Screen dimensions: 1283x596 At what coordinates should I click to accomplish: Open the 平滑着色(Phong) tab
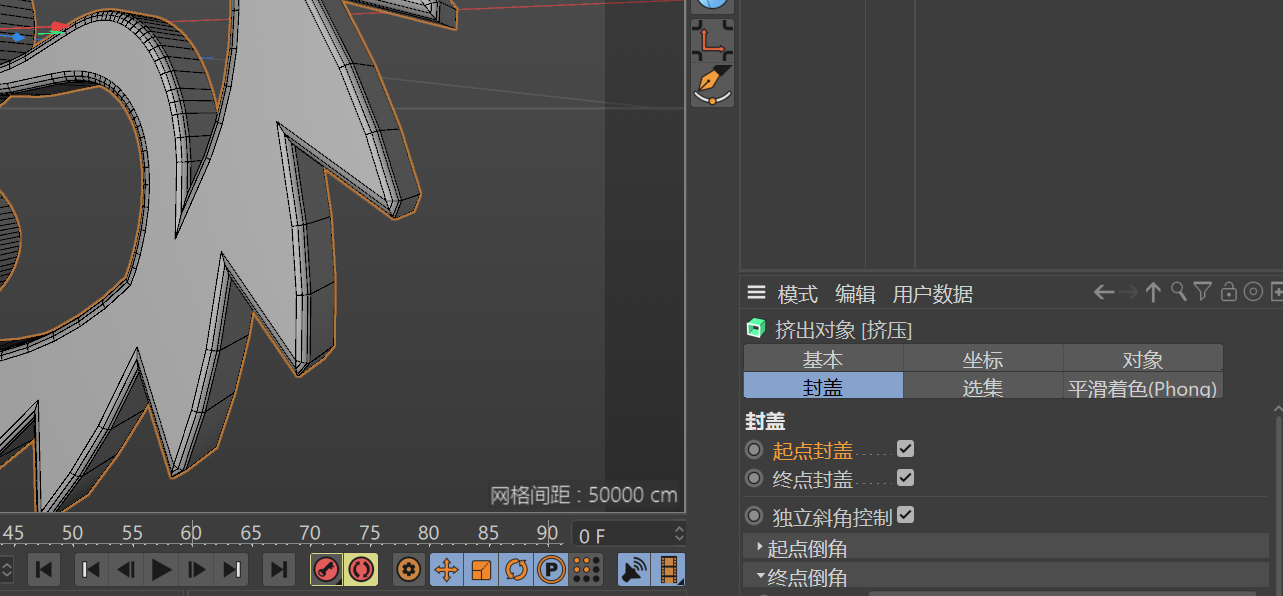(1143, 386)
